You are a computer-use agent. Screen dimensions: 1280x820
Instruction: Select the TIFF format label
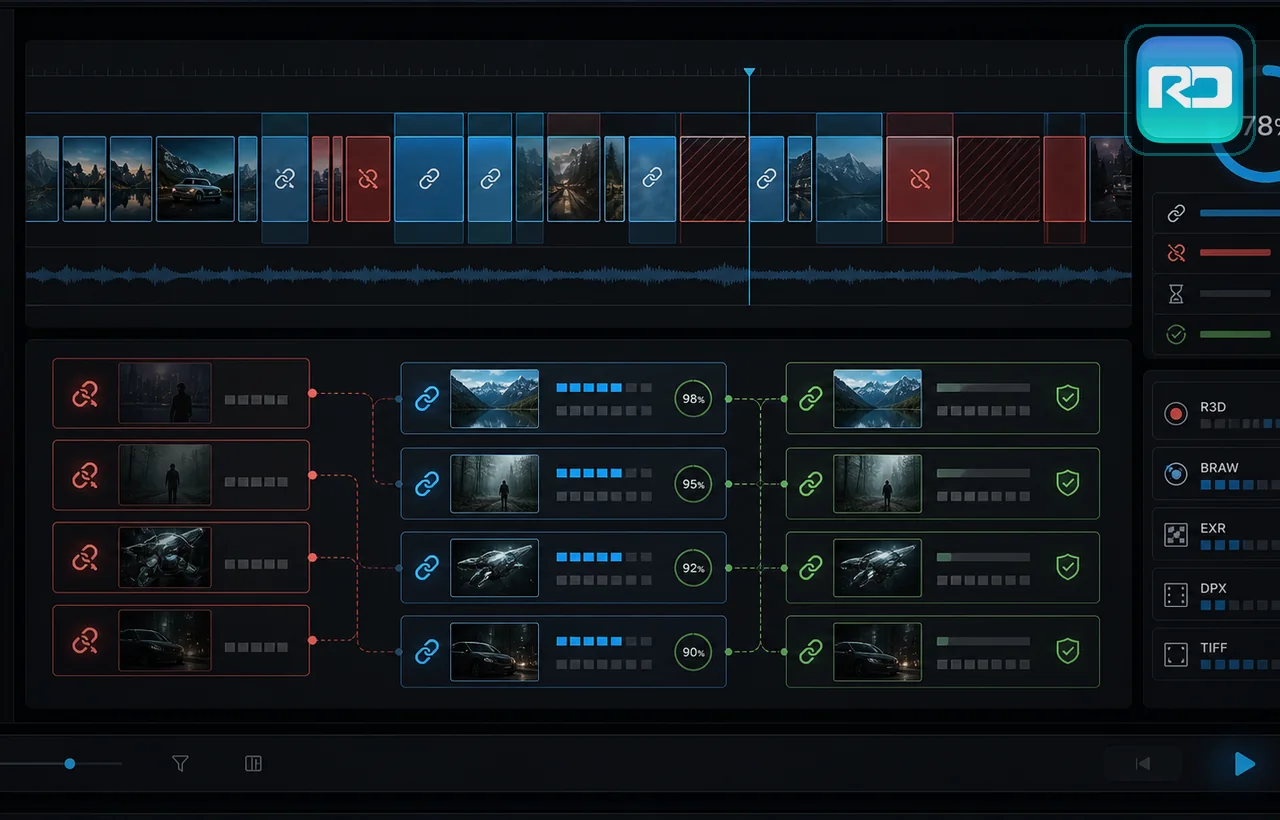1214,648
